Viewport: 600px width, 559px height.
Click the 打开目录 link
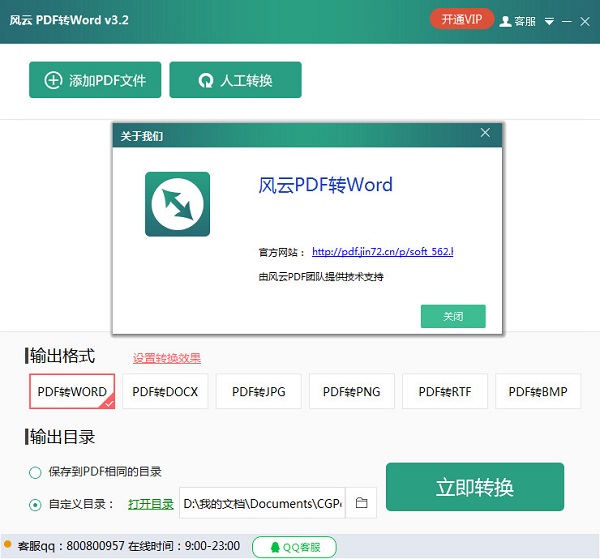(151, 504)
